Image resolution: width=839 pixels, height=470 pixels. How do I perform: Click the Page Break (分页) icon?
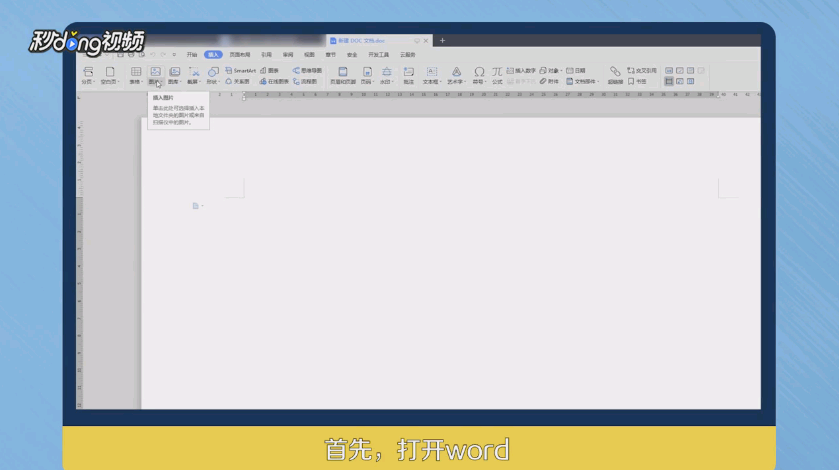point(88,72)
